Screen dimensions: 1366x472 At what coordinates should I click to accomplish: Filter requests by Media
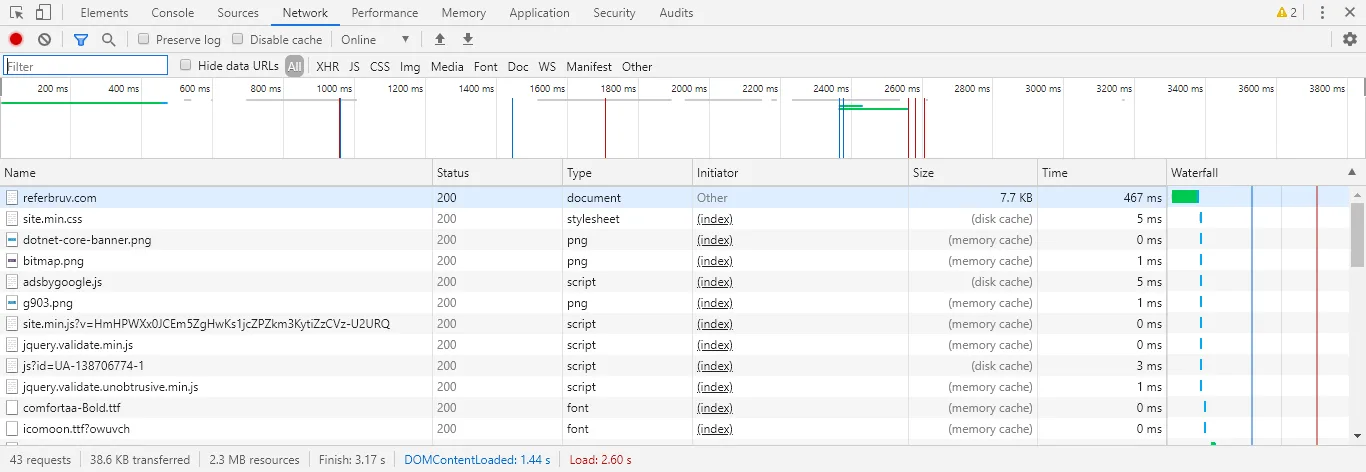(x=447, y=67)
